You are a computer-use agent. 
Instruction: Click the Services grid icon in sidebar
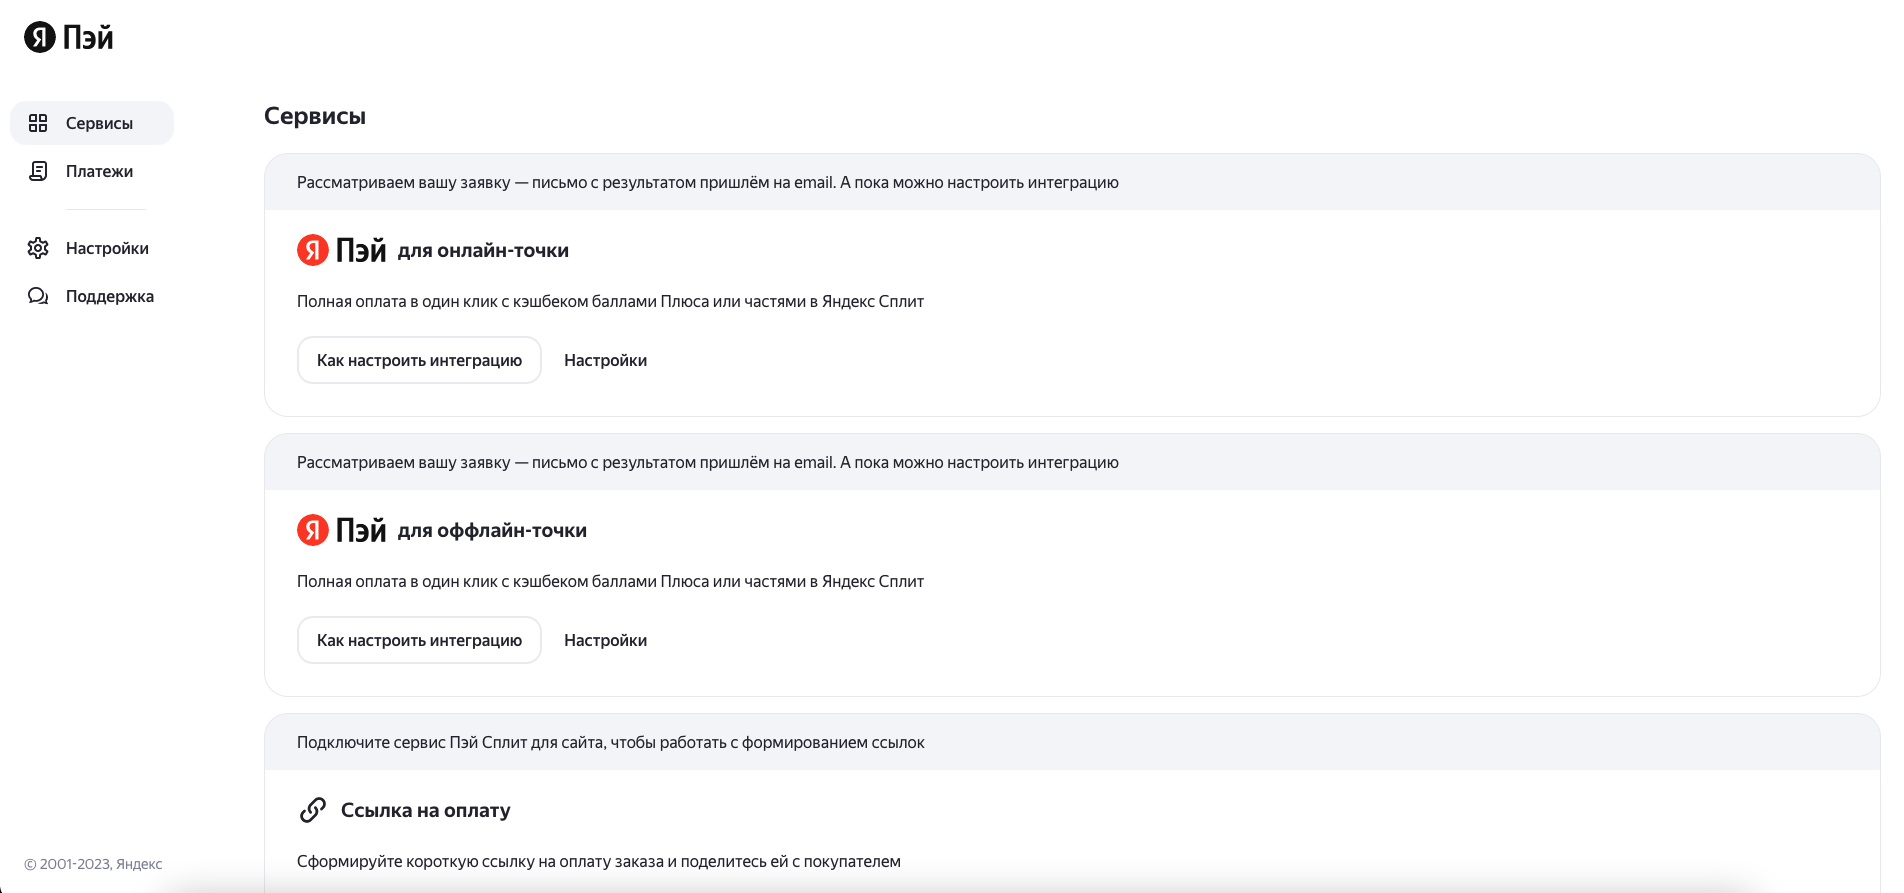pos(38,123)
